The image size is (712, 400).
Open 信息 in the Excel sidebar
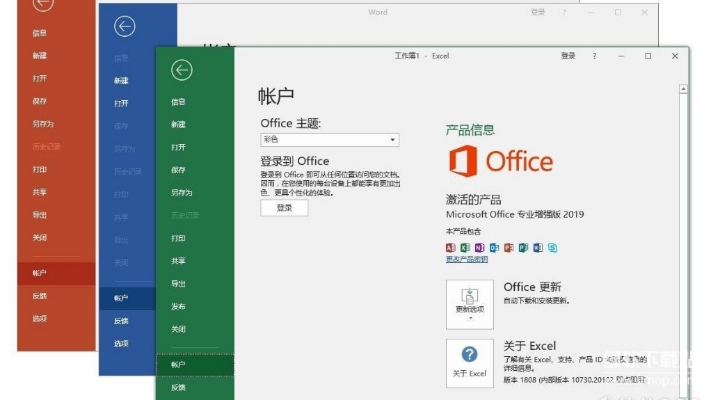pyautogui.click(x=178, y=102)
